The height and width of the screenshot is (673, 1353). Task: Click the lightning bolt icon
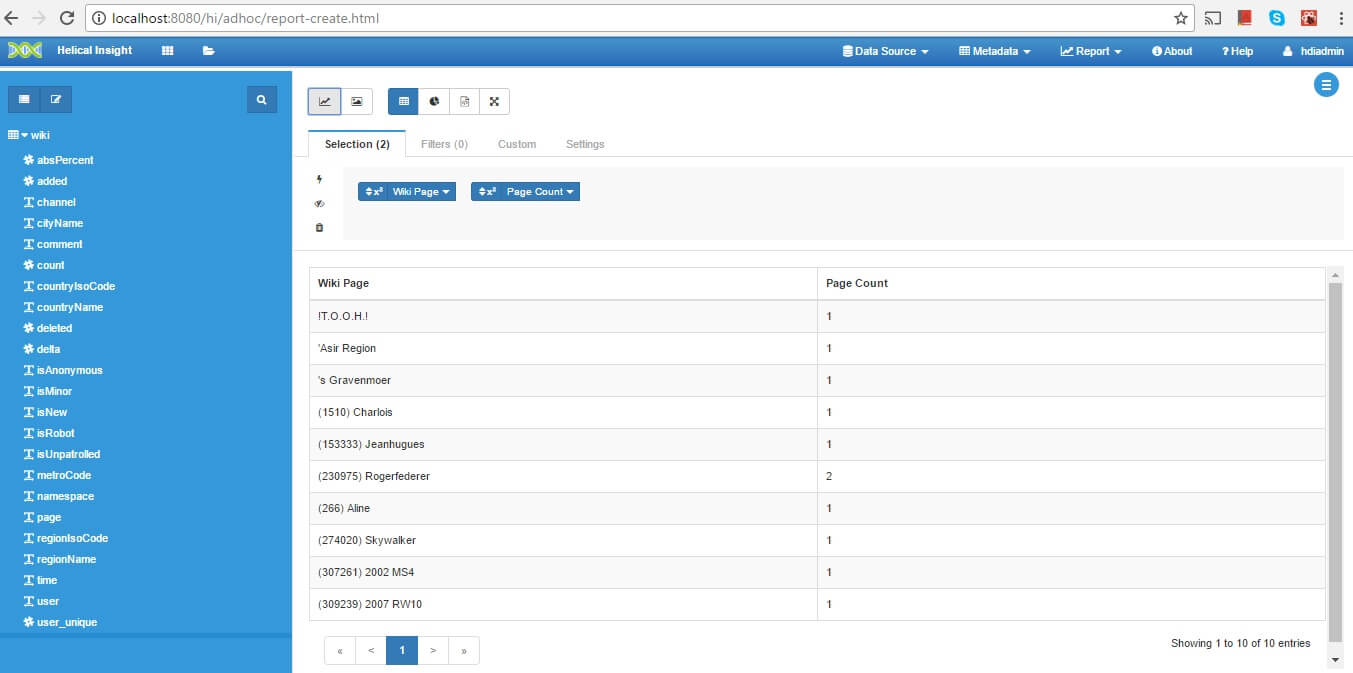tap(319, 180)
